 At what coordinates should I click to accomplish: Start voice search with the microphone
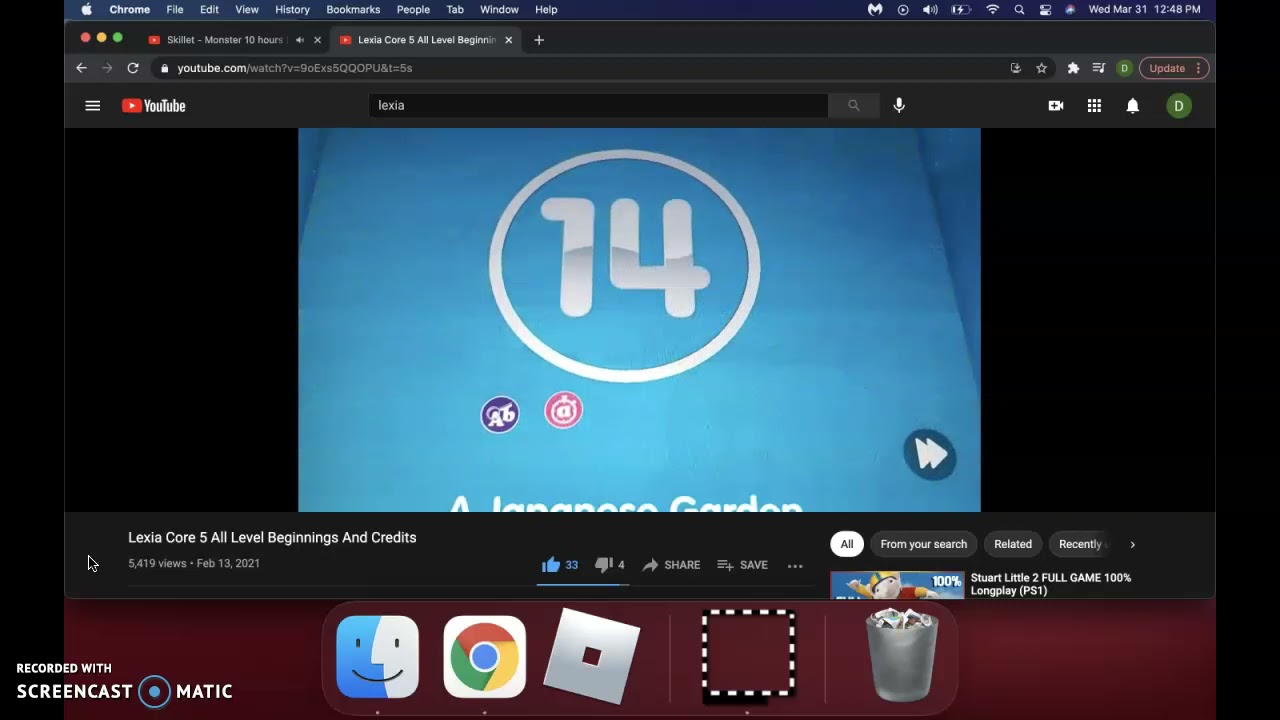pyautogui.click(x=899, y=105)
